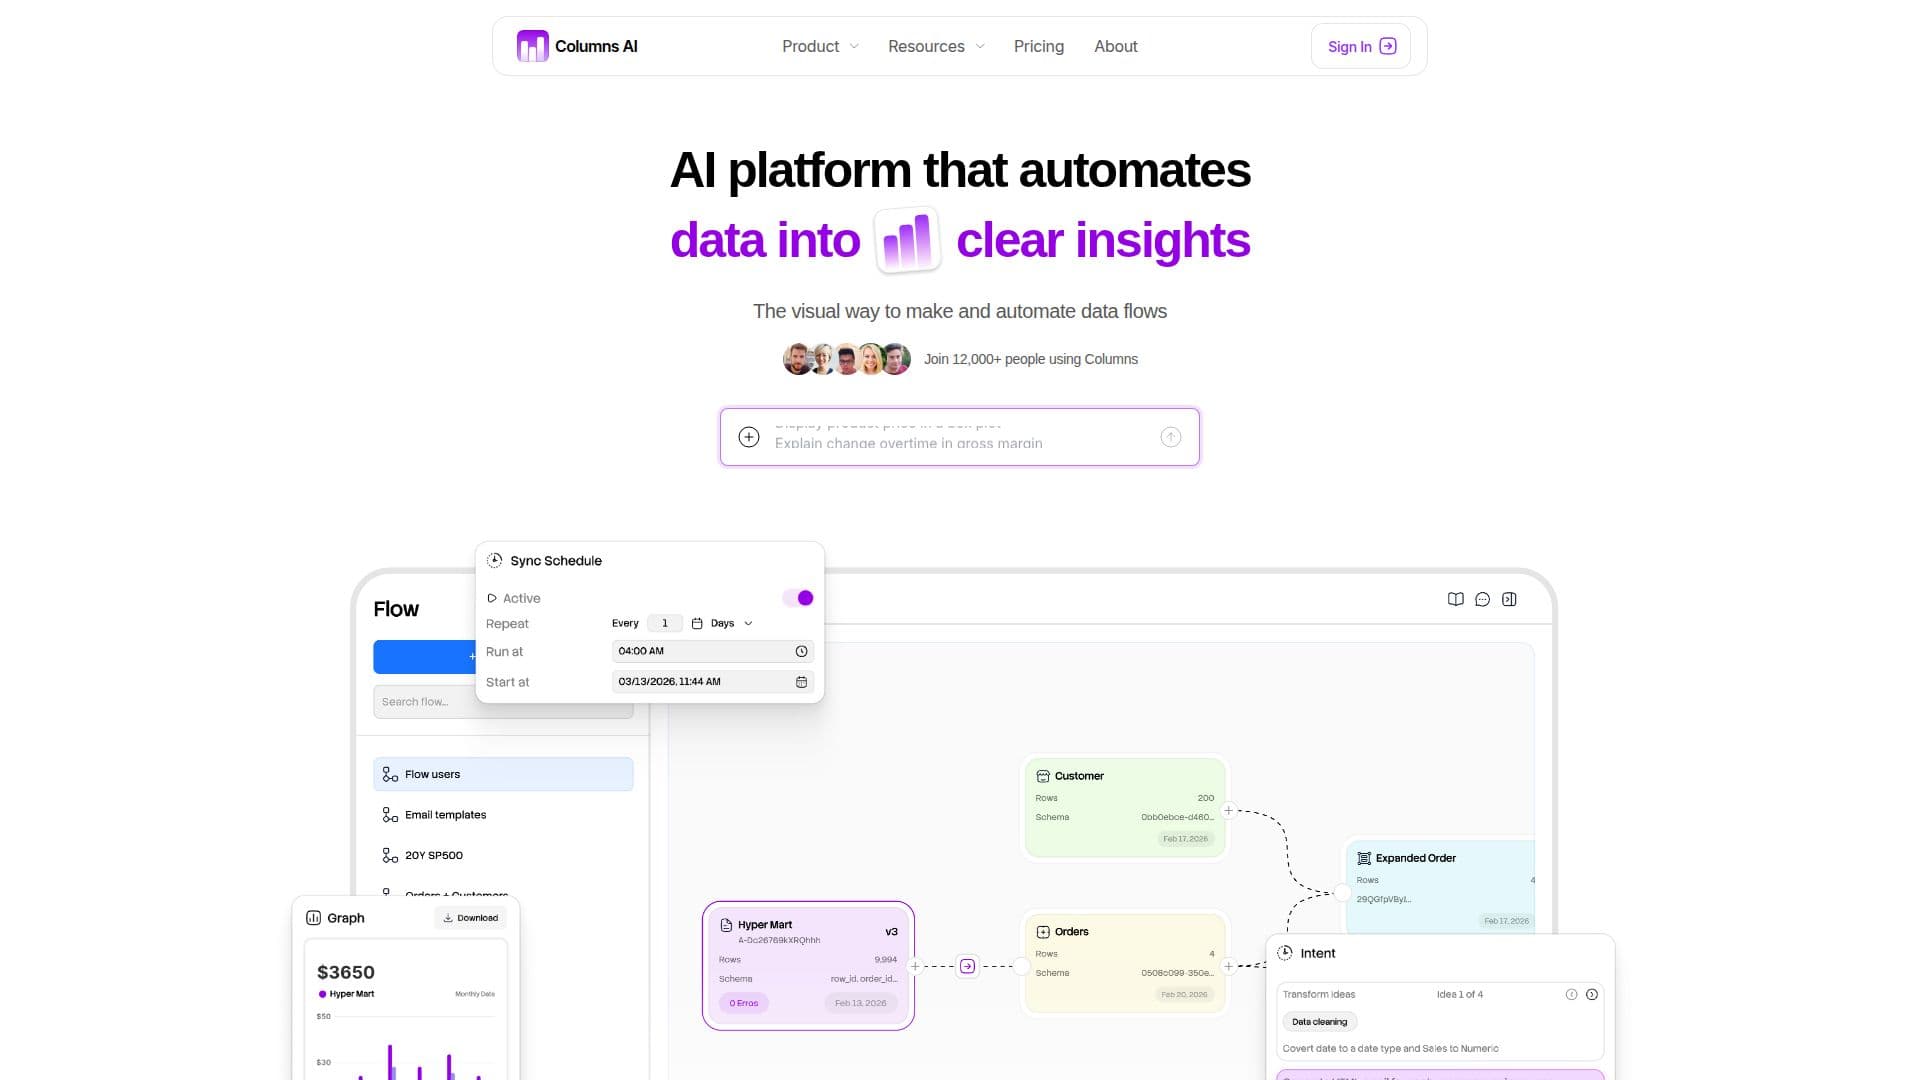Screen dimensions: 1920x1080
Task: Select the Hyper Mart source node
Action: [x=808, y=965]
